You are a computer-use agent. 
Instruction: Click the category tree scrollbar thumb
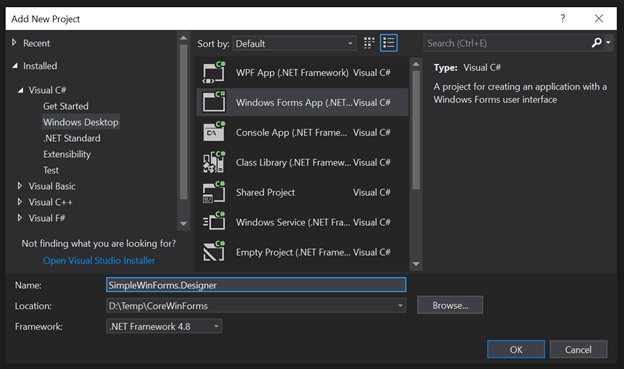(183, 121)
